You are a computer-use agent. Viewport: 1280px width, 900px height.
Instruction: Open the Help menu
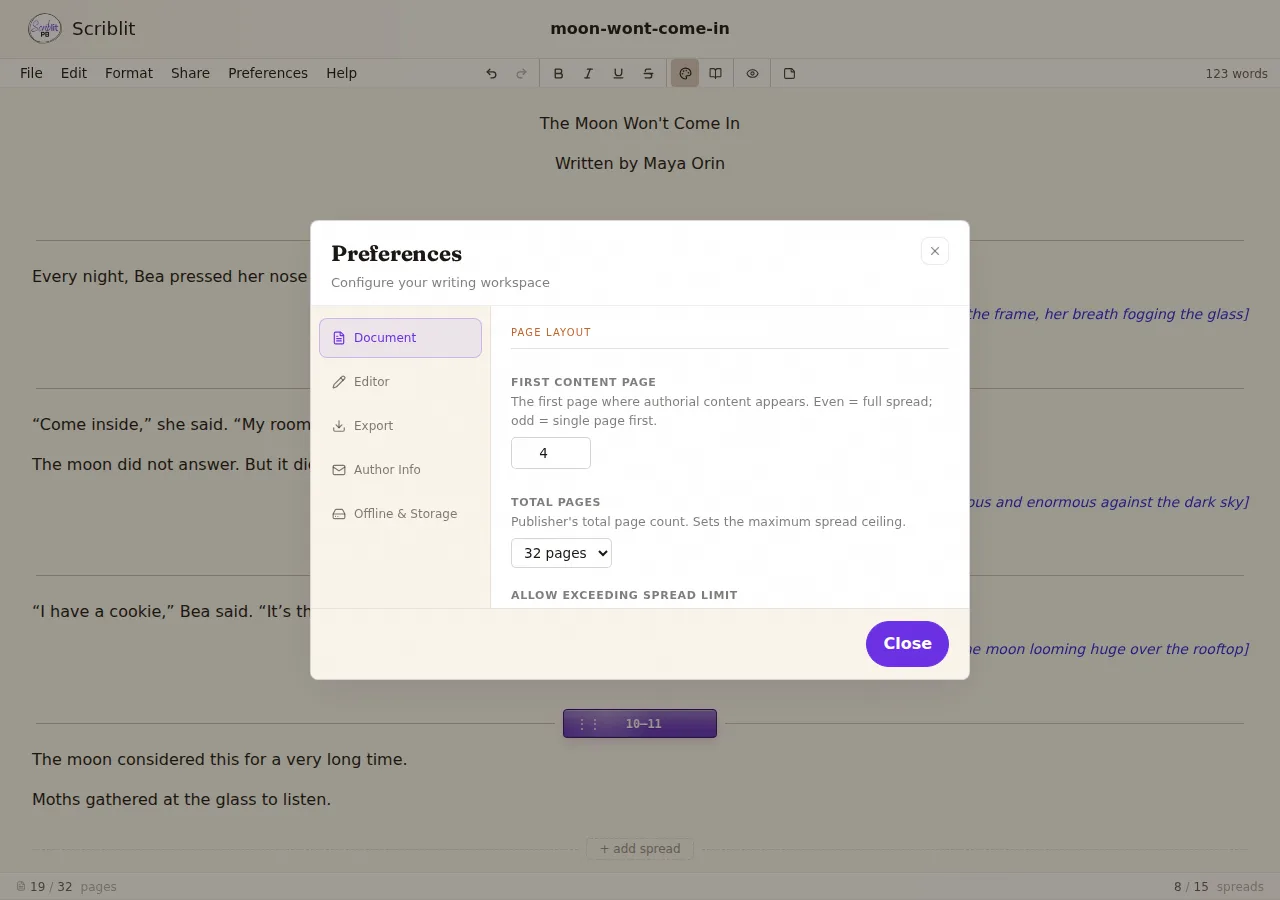tap(341, 73)
